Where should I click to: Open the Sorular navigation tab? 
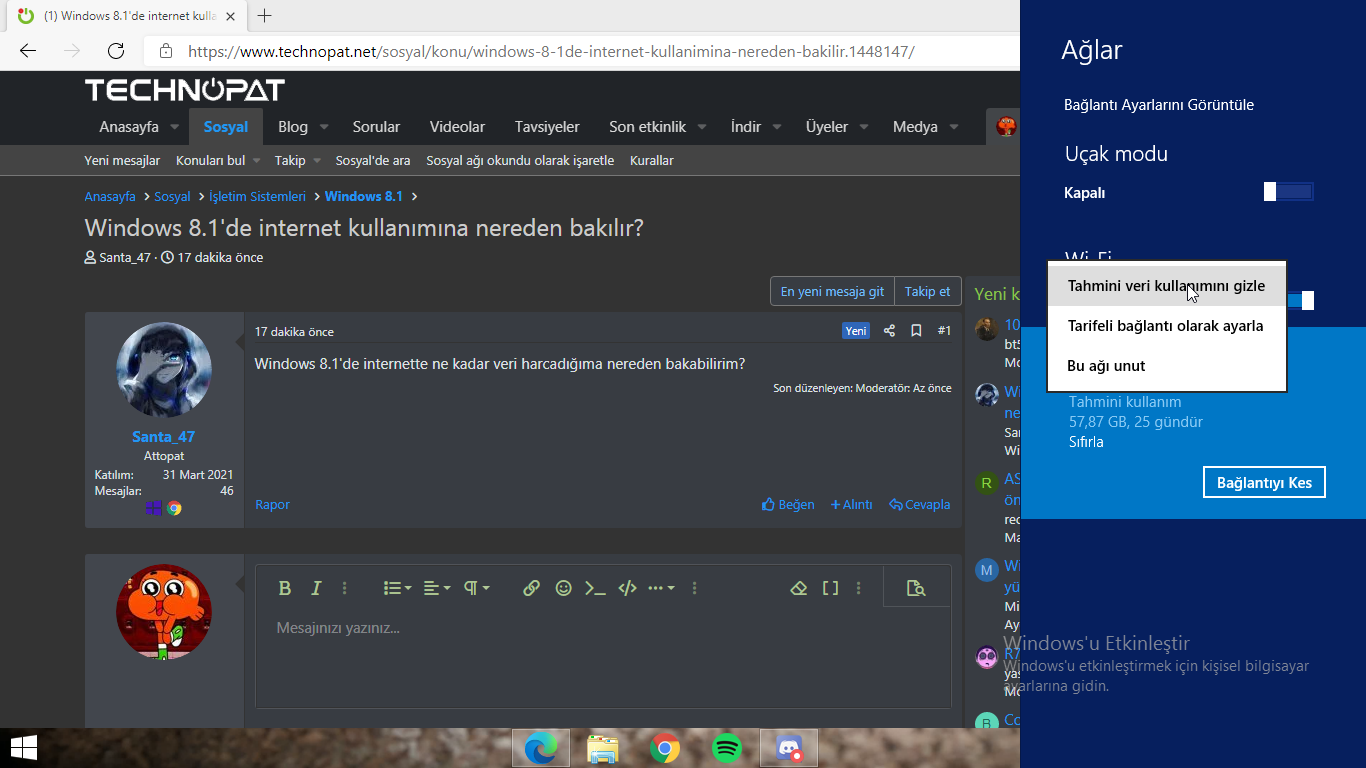376,127
